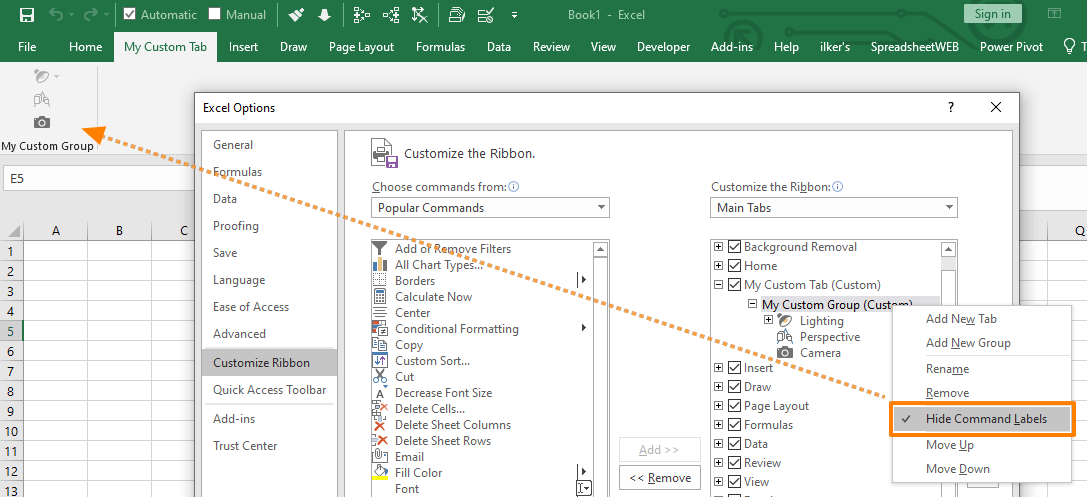Screen dimensions: 1087x497
Task: Collapse the My Custom Group (Custom) node
Action: (752, 304)
